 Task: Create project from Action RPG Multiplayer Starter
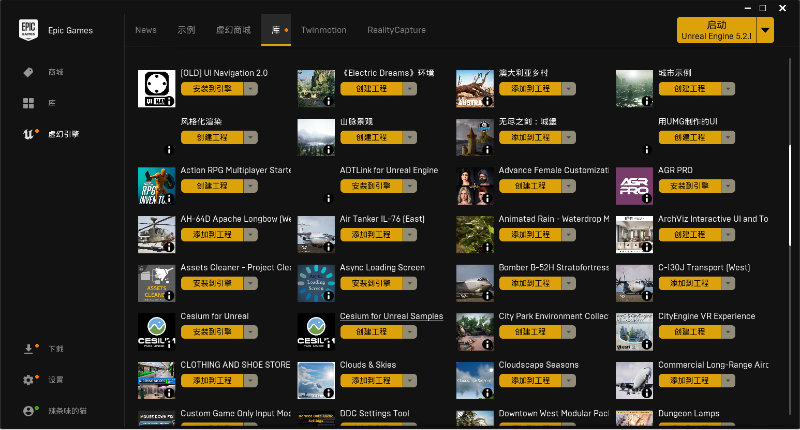click(212, 186)
